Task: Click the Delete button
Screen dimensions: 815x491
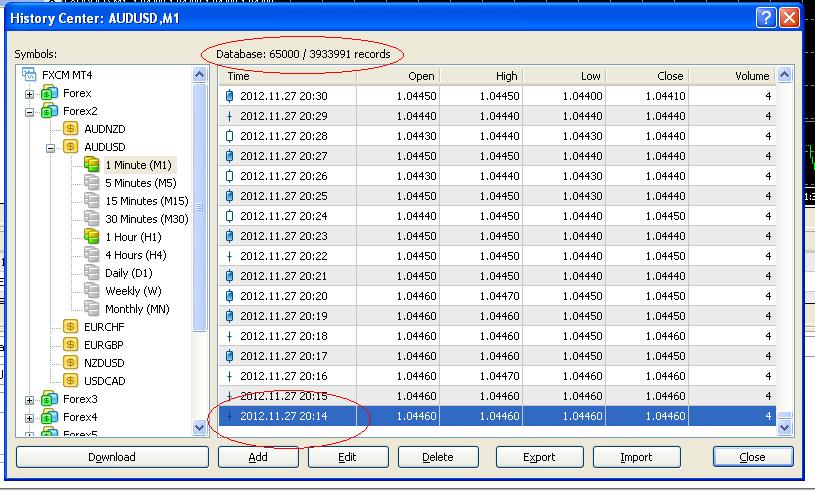Action: point(438,457)
